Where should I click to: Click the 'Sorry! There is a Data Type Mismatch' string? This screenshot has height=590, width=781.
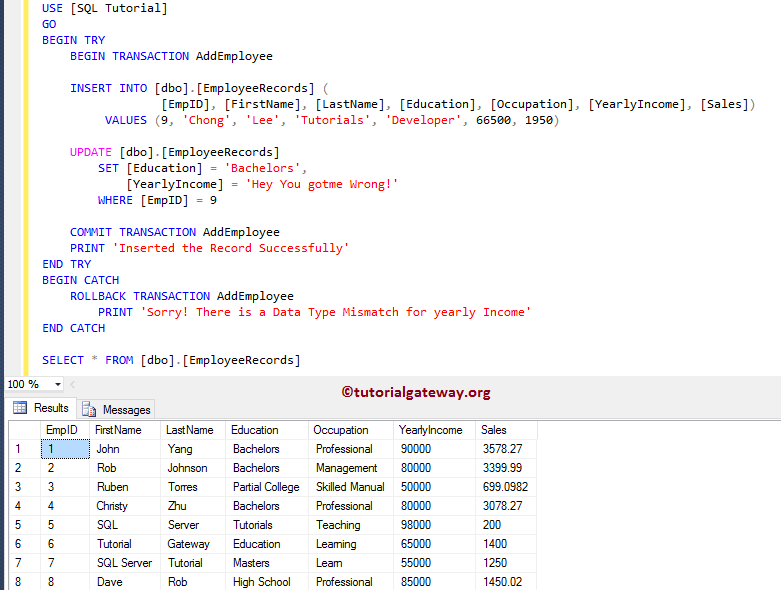point(336,312)
